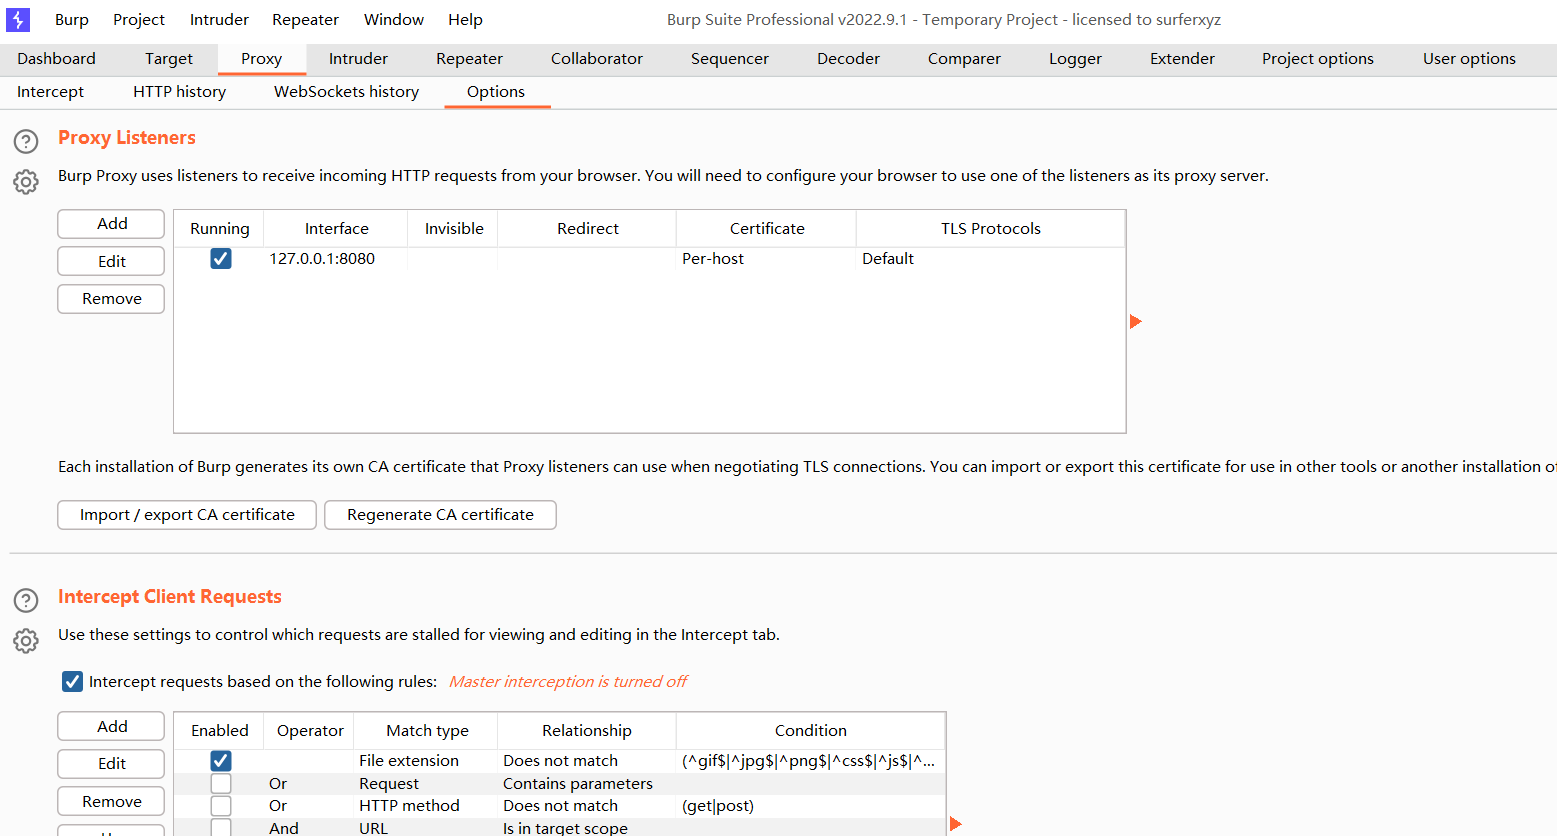Disable the File extension intercept rule
1557x836 pixels.
[x=221, y=761]
